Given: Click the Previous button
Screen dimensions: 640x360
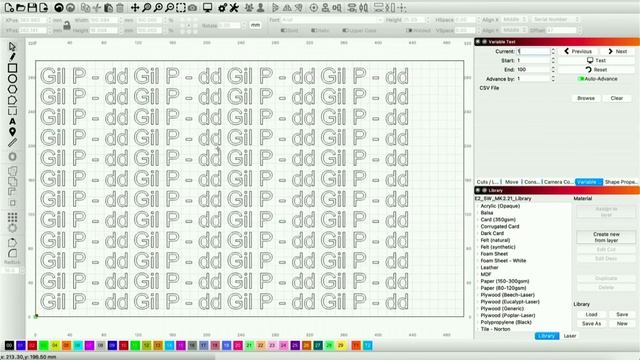Looking at the screenshot, I should 578,51.
